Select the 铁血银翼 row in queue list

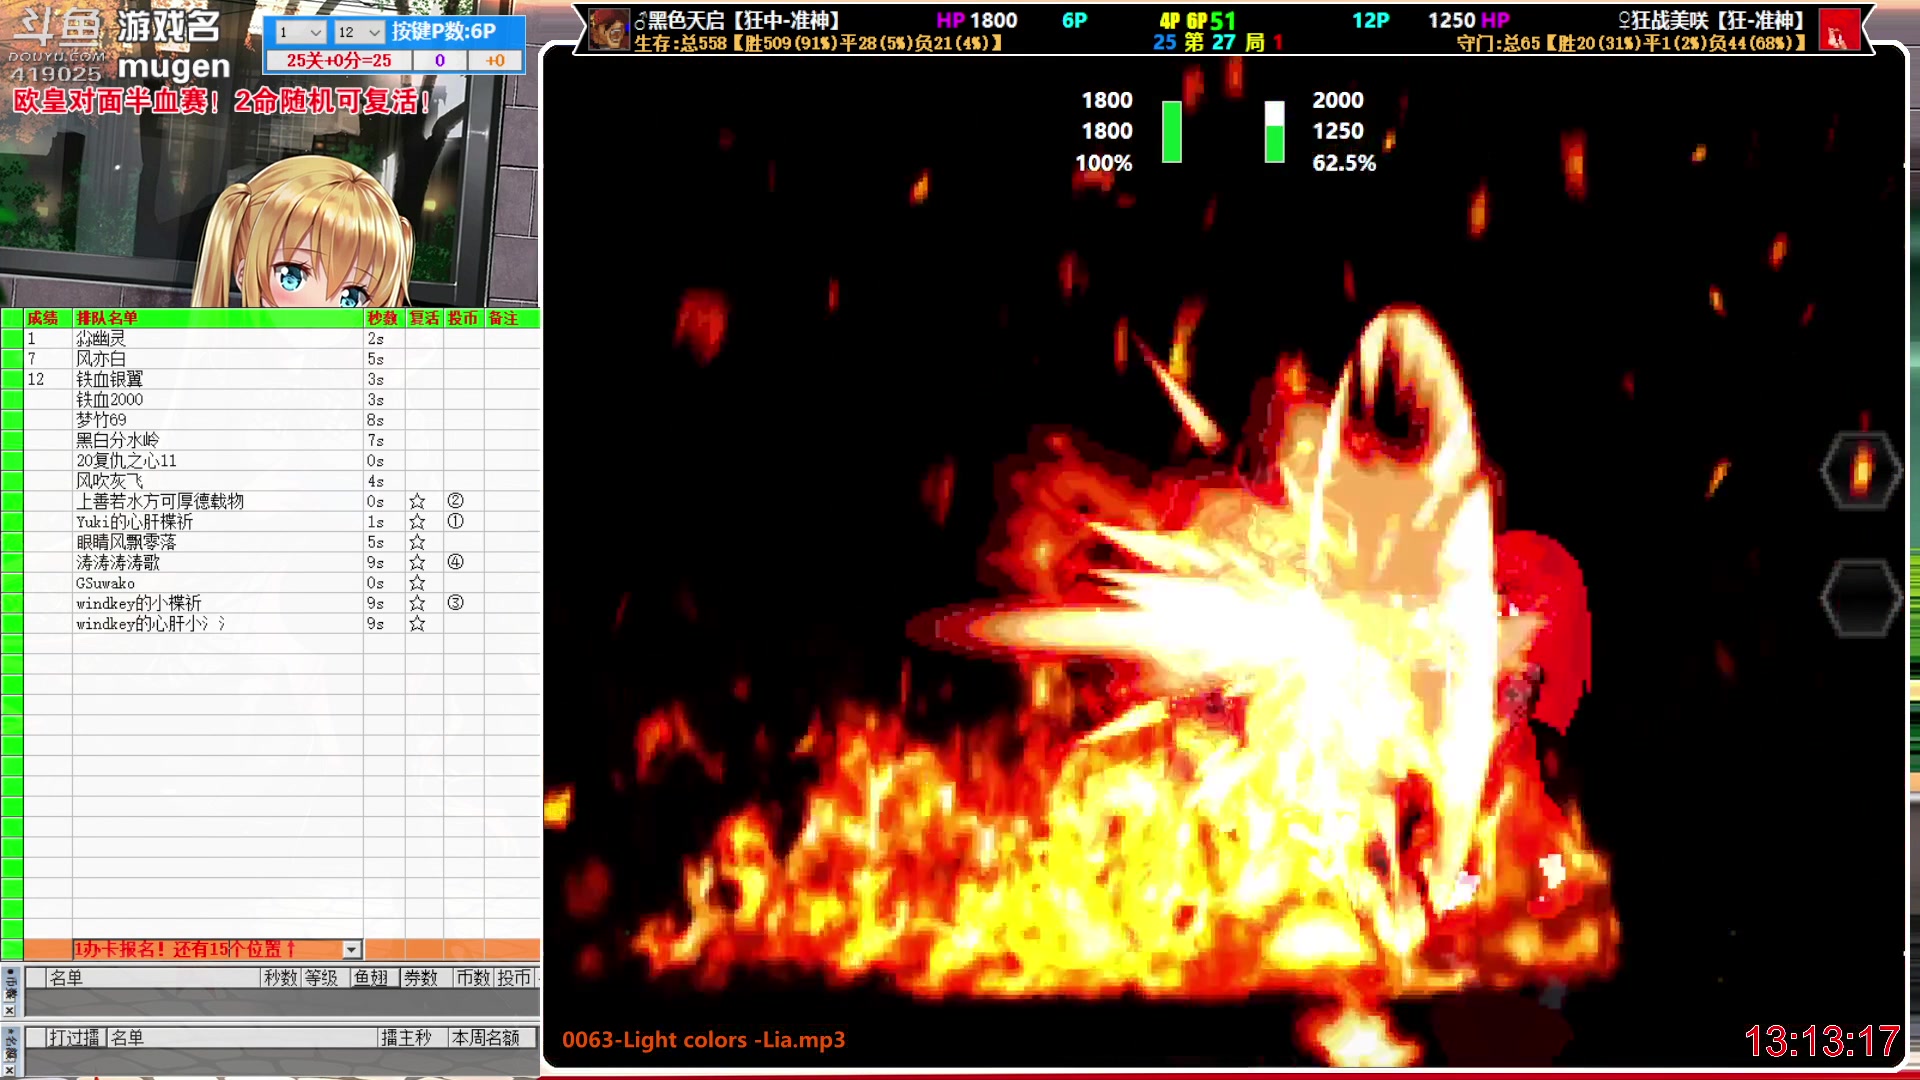[110, 379]
